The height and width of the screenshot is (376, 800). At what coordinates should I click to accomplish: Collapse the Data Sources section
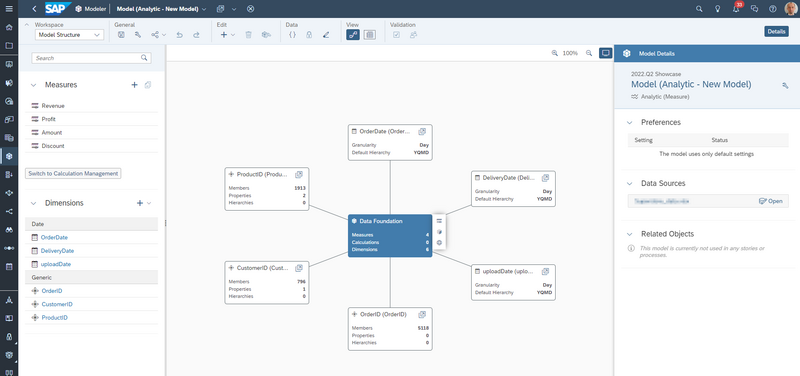(x=630, y=183)
